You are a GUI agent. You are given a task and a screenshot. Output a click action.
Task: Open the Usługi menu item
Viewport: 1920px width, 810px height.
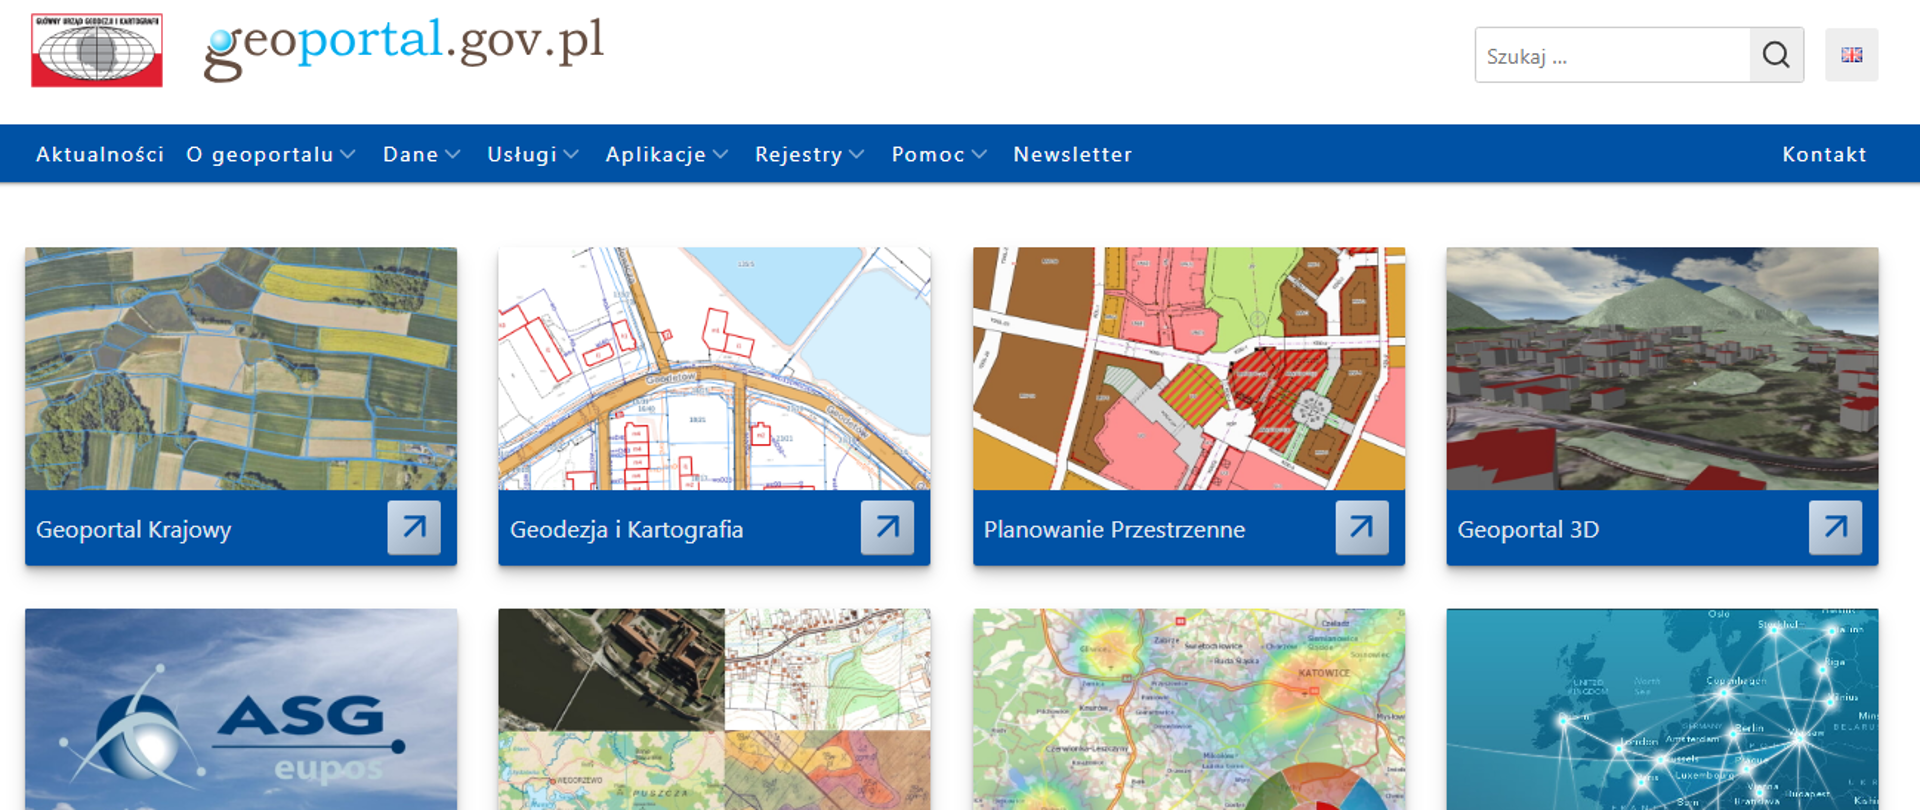click(x=522, y=154)
